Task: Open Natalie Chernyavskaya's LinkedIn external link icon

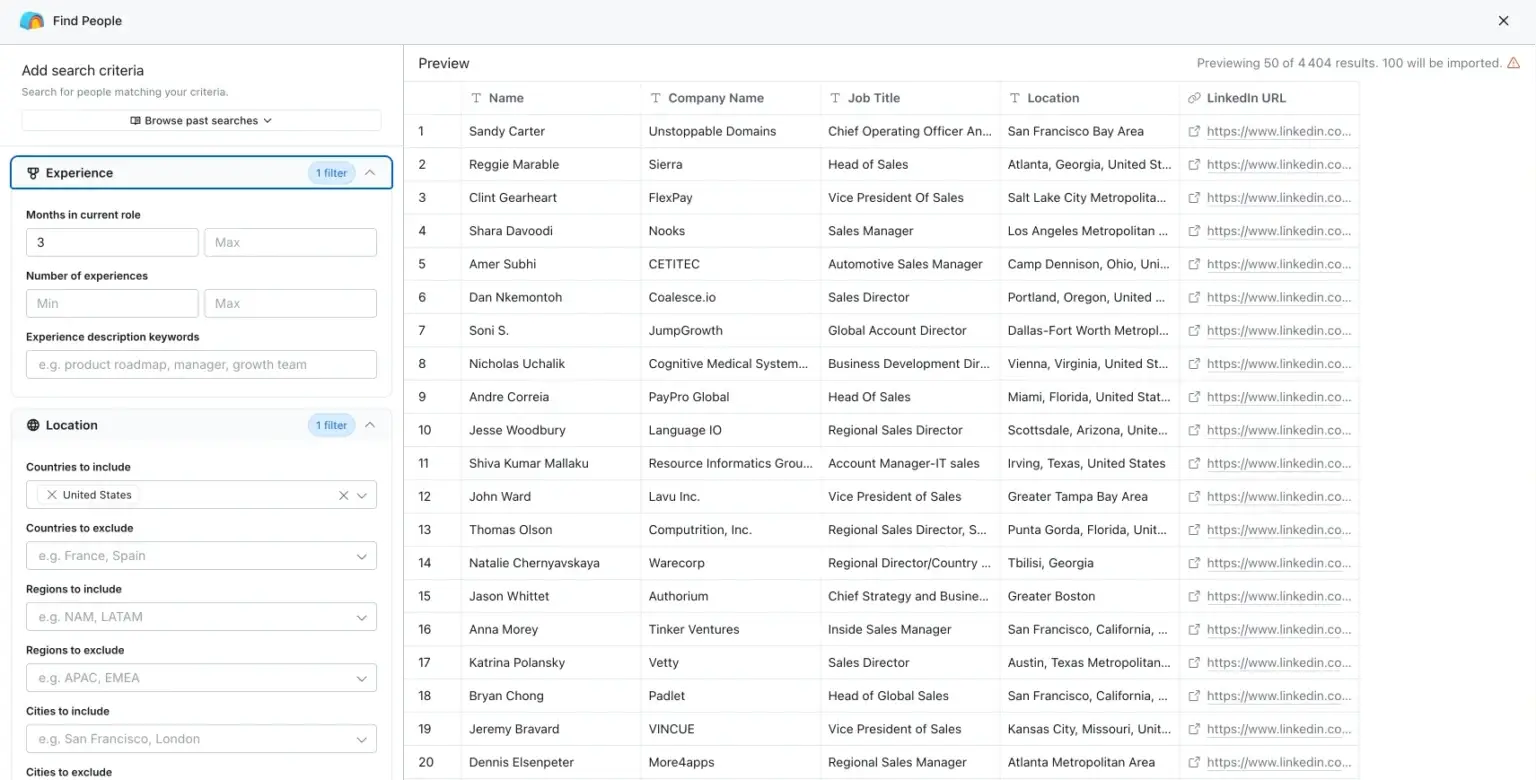Action: click(x=1193, y=563)
